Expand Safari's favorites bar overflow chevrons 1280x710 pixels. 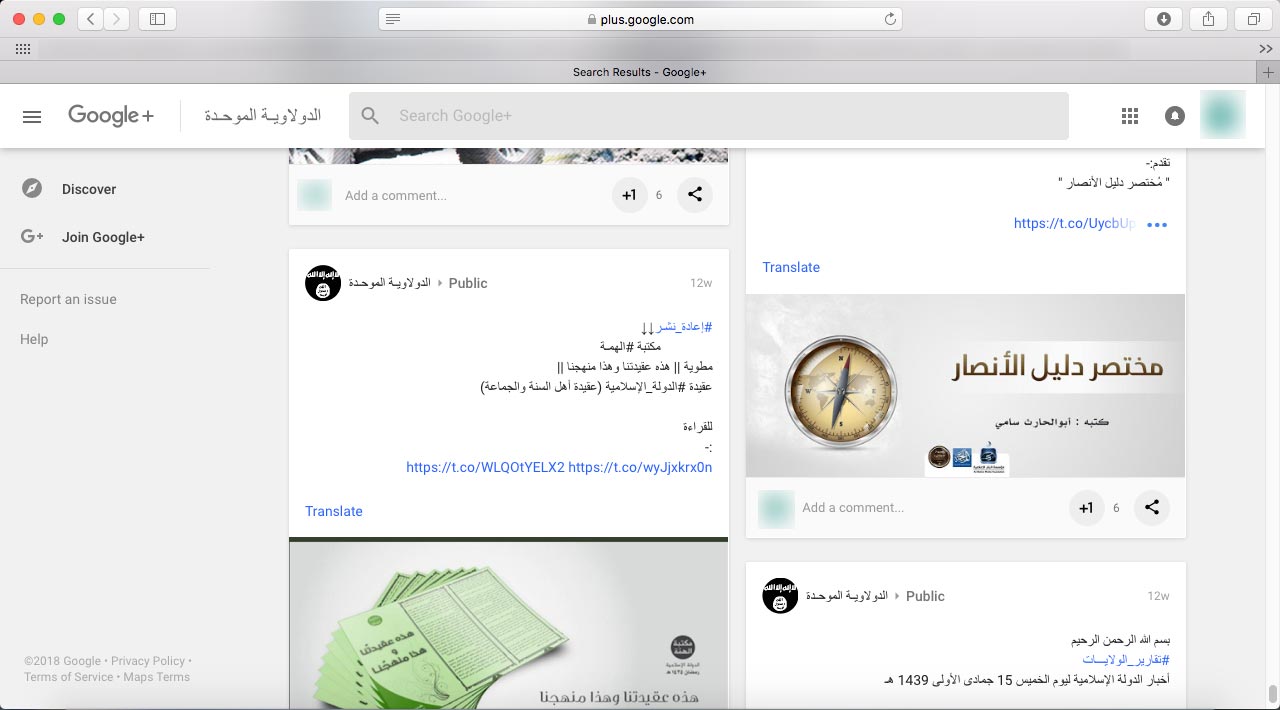(1265, 49)
